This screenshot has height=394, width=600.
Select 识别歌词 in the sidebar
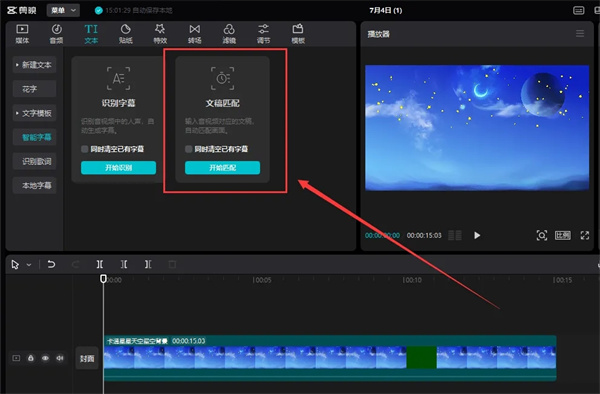[34, 161]
